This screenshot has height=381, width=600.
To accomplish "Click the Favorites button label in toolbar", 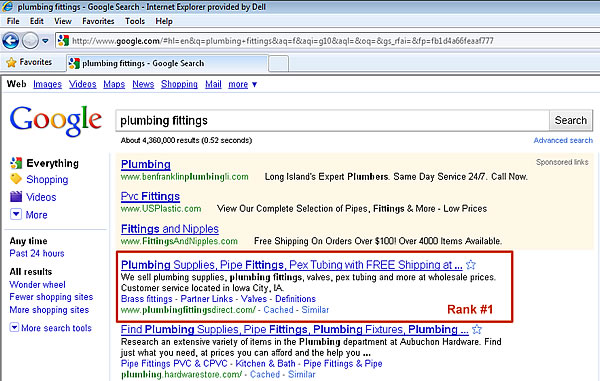I will [36, 62].
